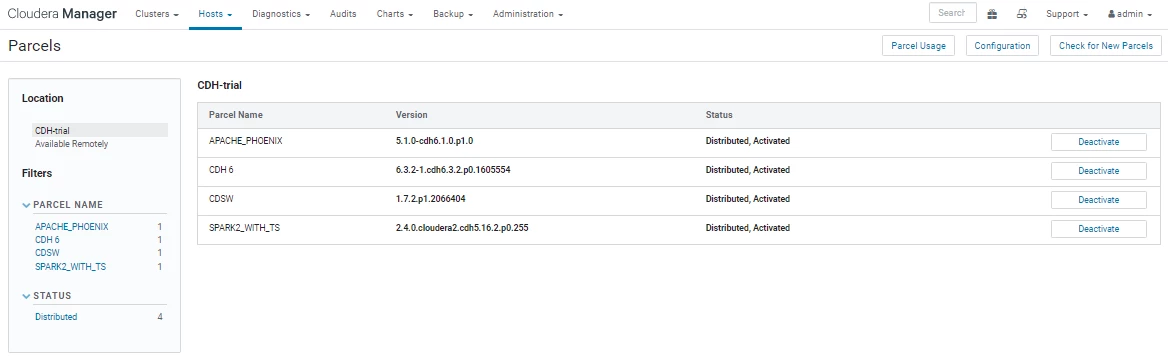Click the Cloudera Manager logo
The height and width of the screenshot is (363, 1168).
[x=62, y=14]
